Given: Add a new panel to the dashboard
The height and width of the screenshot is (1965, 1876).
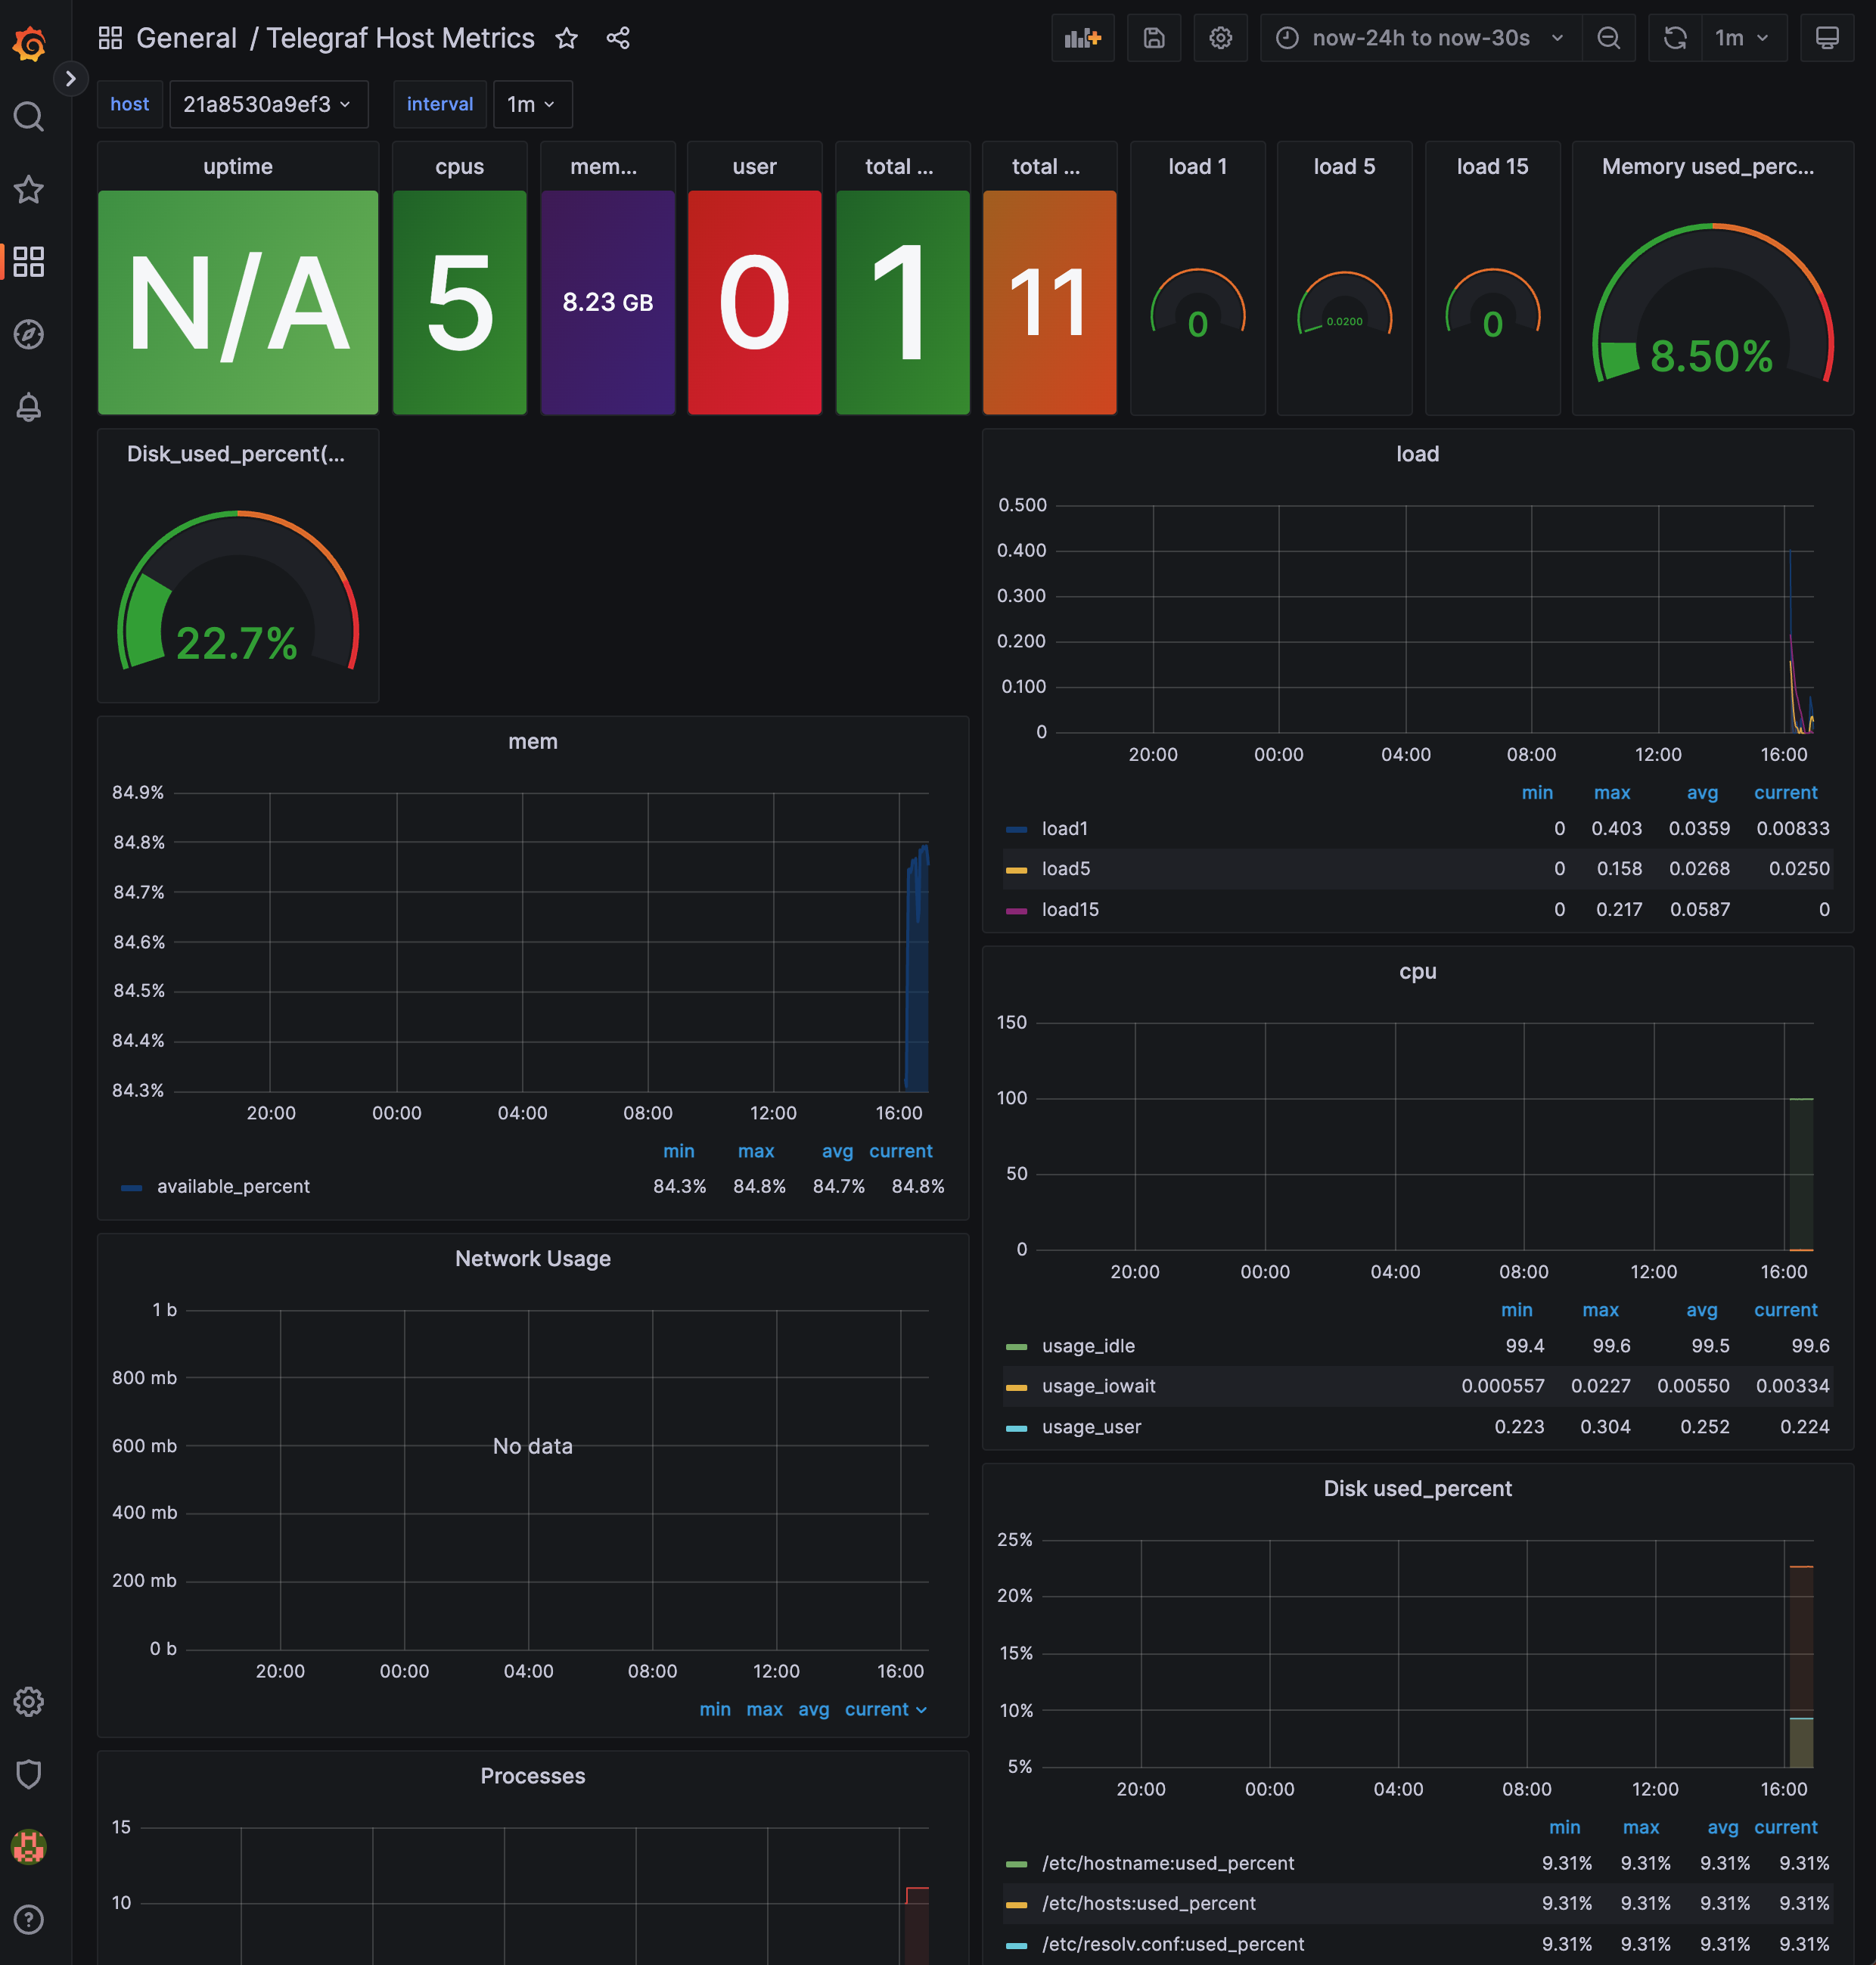Looking at the screenshot, I should (x=1082, y=38).
